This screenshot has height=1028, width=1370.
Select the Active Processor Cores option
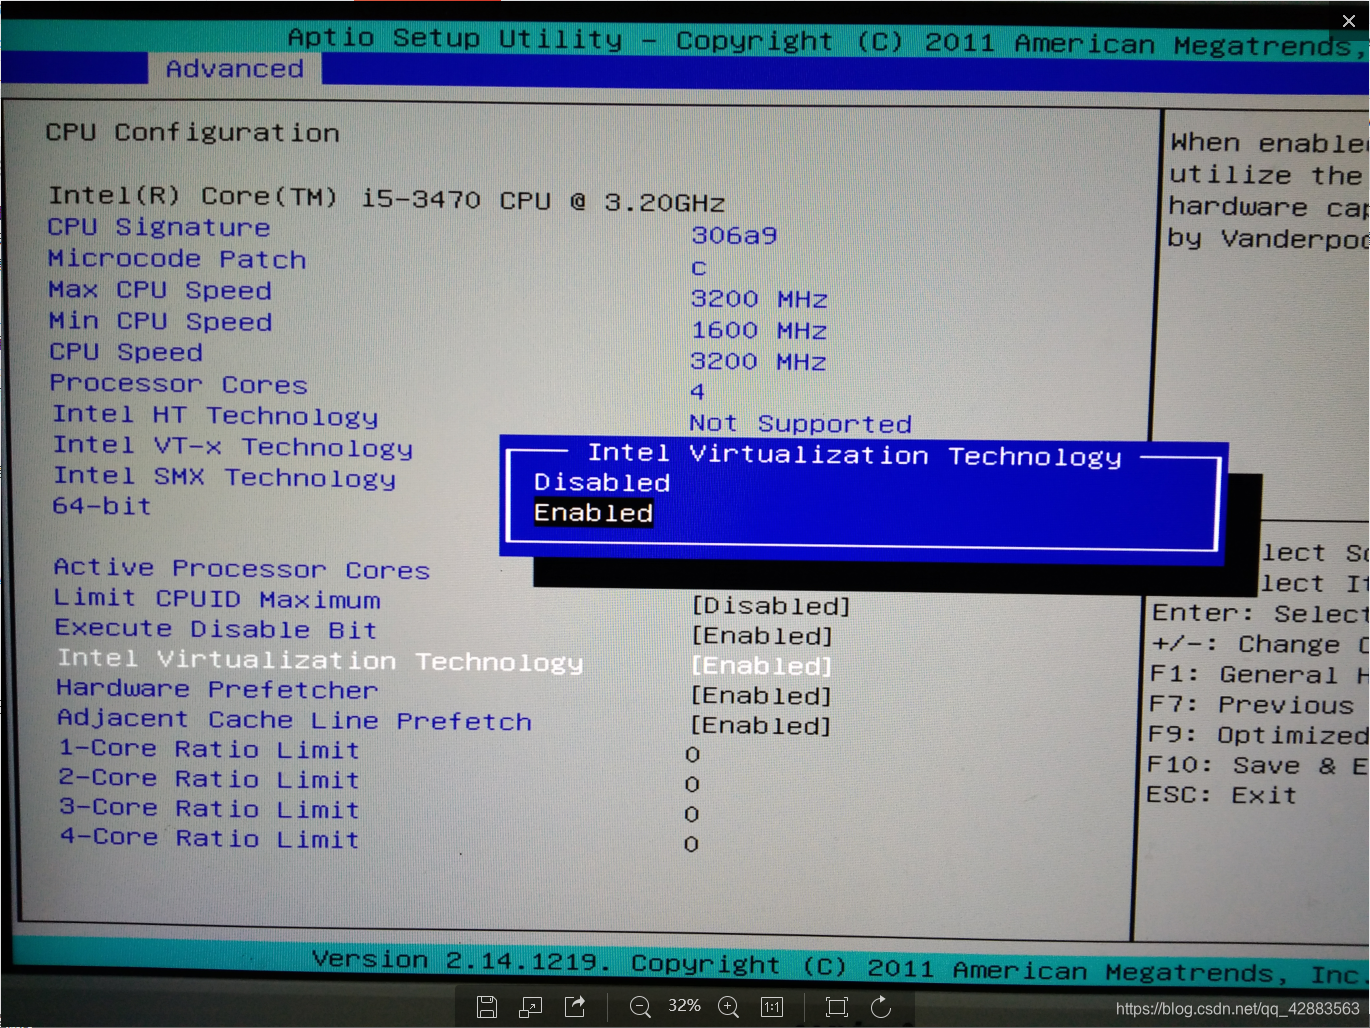coord(242,569)
